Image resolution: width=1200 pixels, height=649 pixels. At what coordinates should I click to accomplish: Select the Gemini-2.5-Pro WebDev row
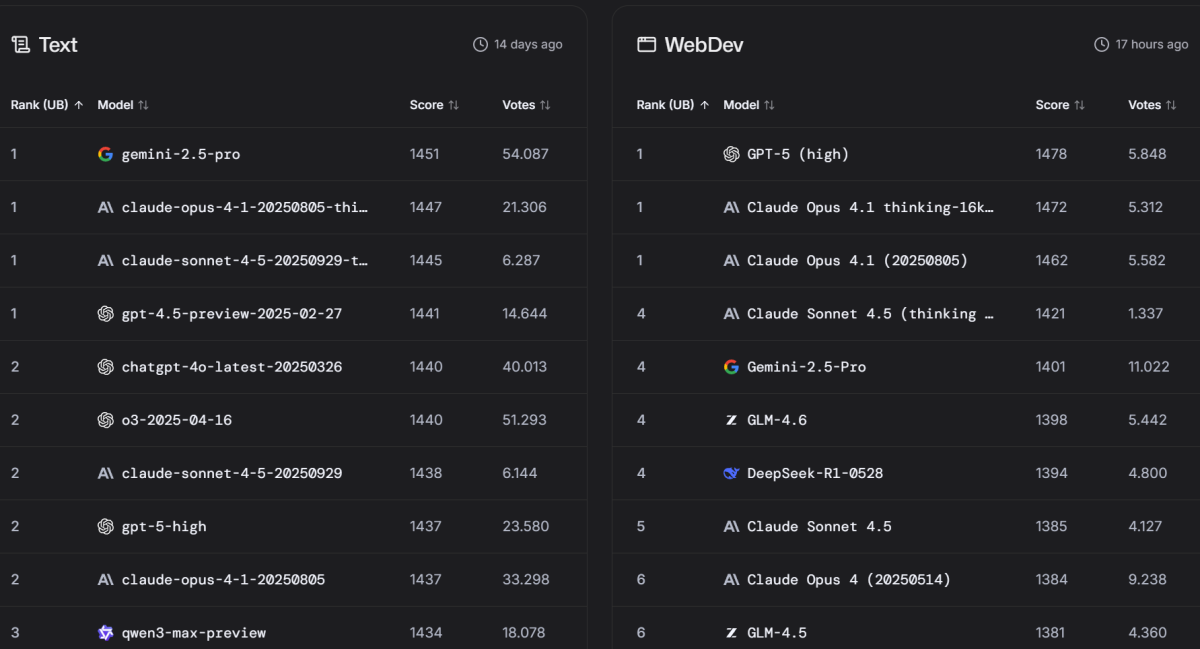(806, 367)
